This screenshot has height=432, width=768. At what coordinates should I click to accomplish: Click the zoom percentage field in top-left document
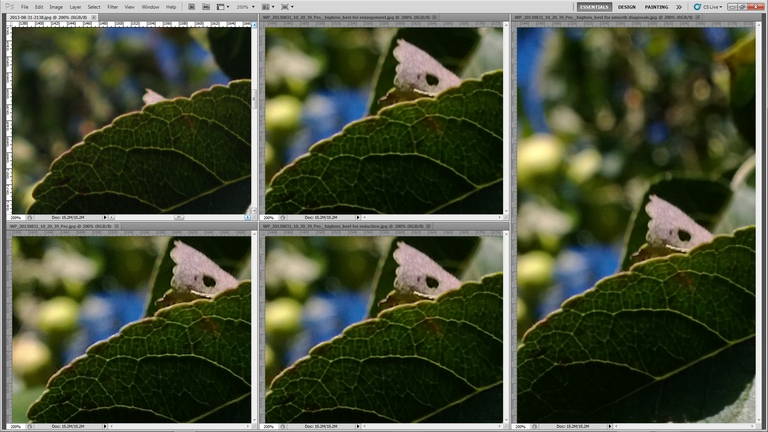point(16,217)
